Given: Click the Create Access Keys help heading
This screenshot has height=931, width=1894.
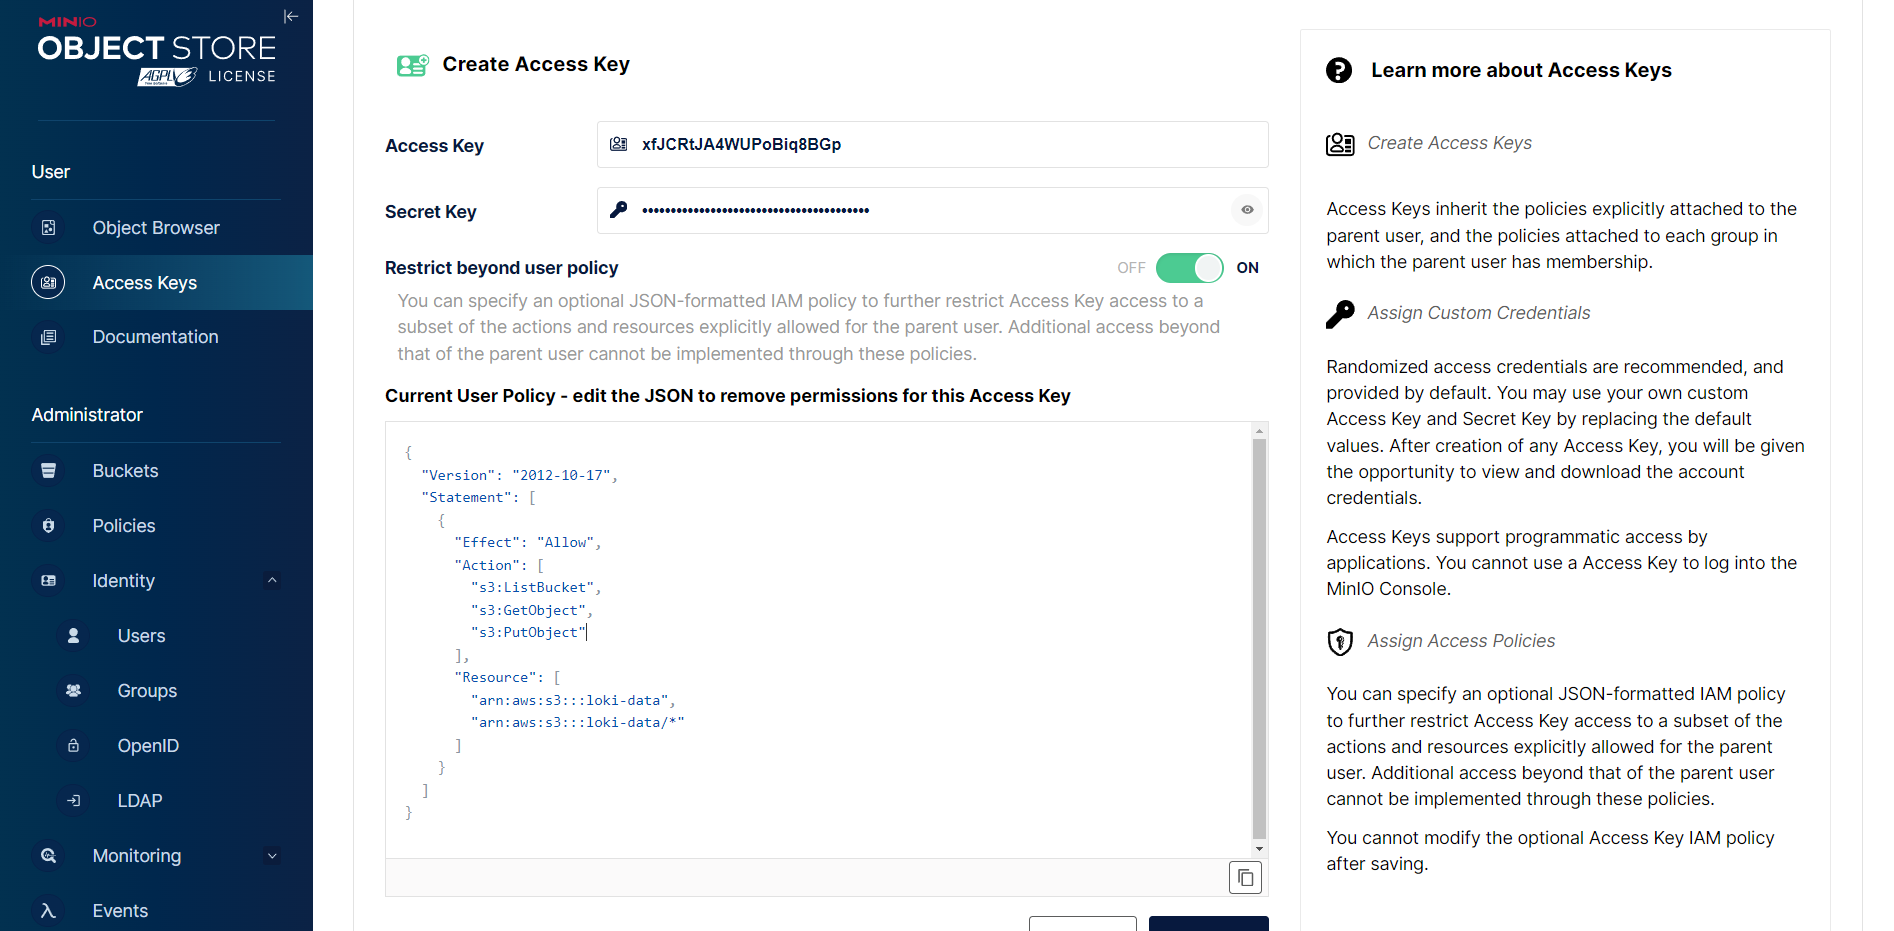Looking at the screenshot, I should [1449, 143].
